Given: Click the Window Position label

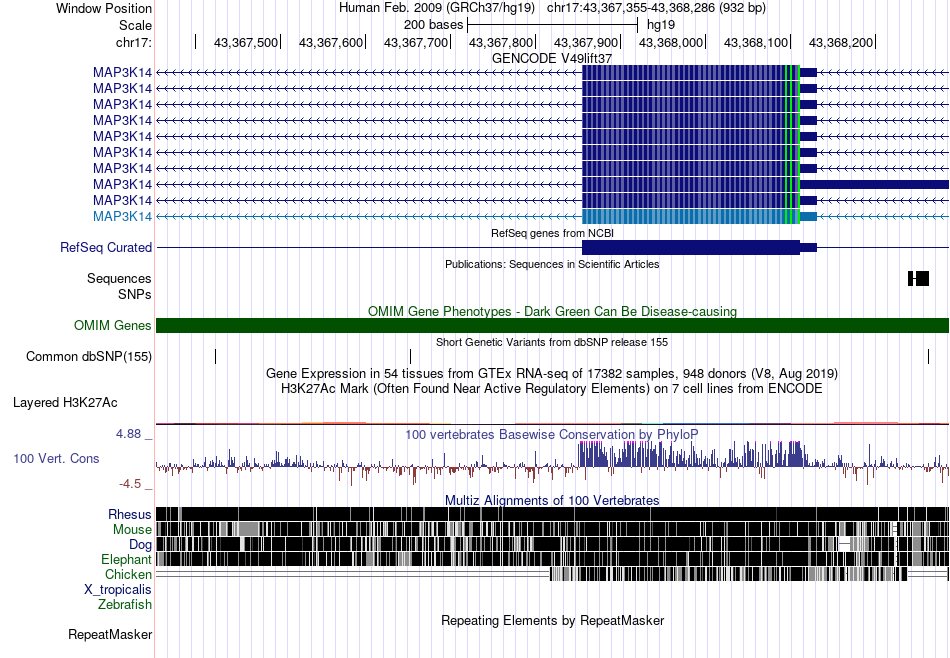Looking at the screenshot, I should [x=104, y=8].
